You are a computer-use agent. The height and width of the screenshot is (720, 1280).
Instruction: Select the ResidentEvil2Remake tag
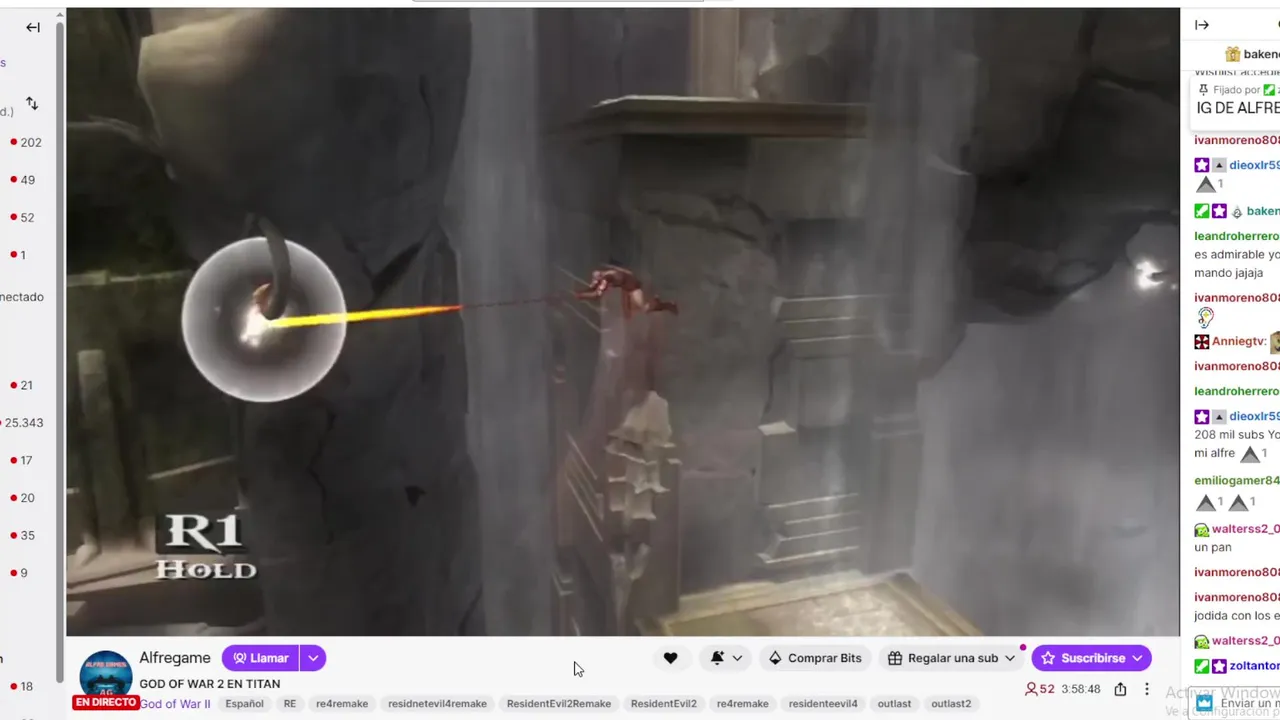click(x=559, y=704)
